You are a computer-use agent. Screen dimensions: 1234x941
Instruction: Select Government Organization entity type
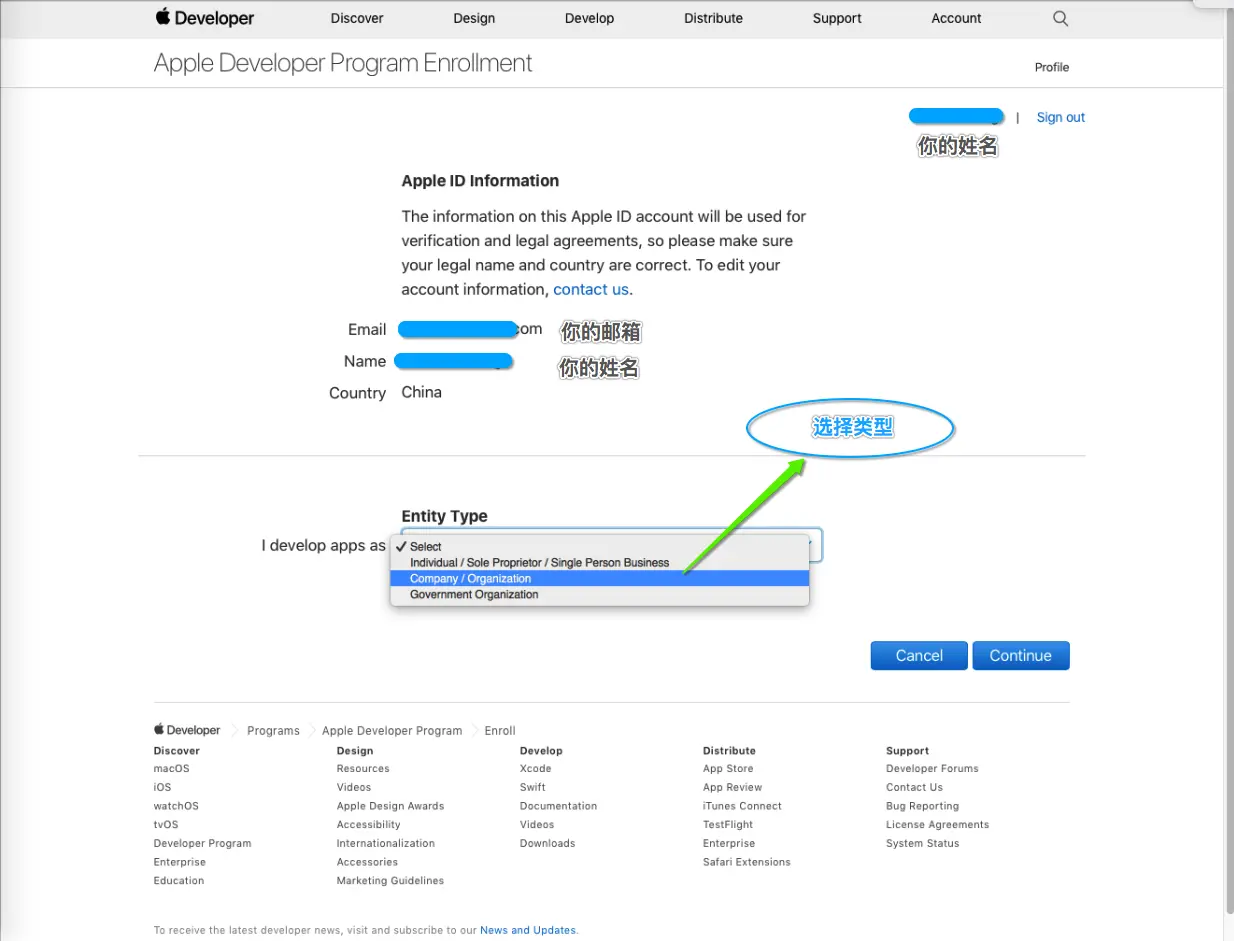pyautogui.click(x=599, y=594)
